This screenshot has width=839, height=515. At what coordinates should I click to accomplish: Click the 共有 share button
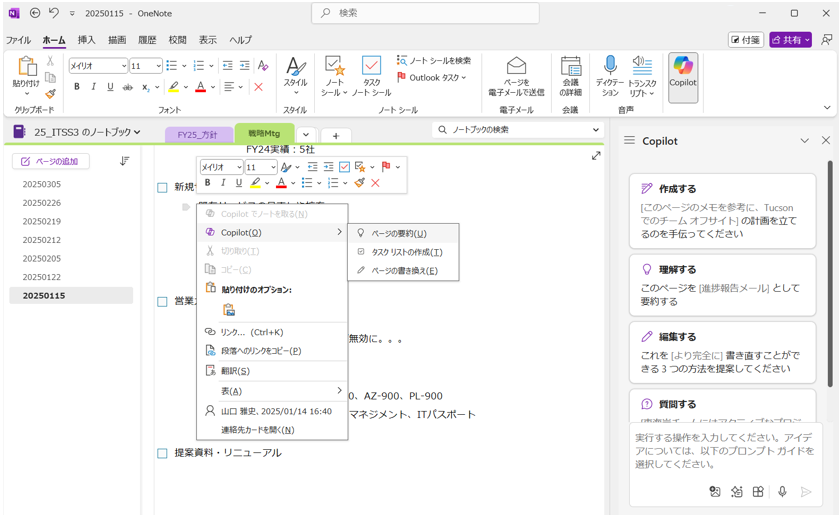790,40
